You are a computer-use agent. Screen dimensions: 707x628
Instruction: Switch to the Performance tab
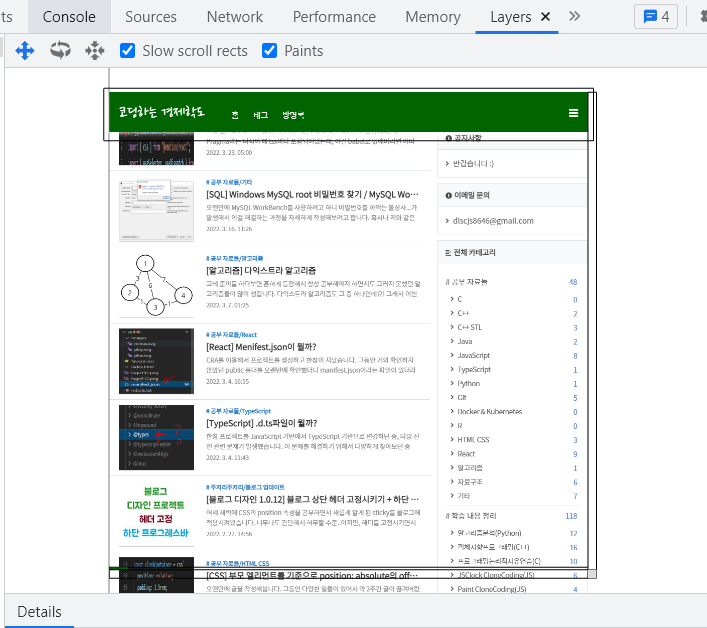tap(334, 17)
